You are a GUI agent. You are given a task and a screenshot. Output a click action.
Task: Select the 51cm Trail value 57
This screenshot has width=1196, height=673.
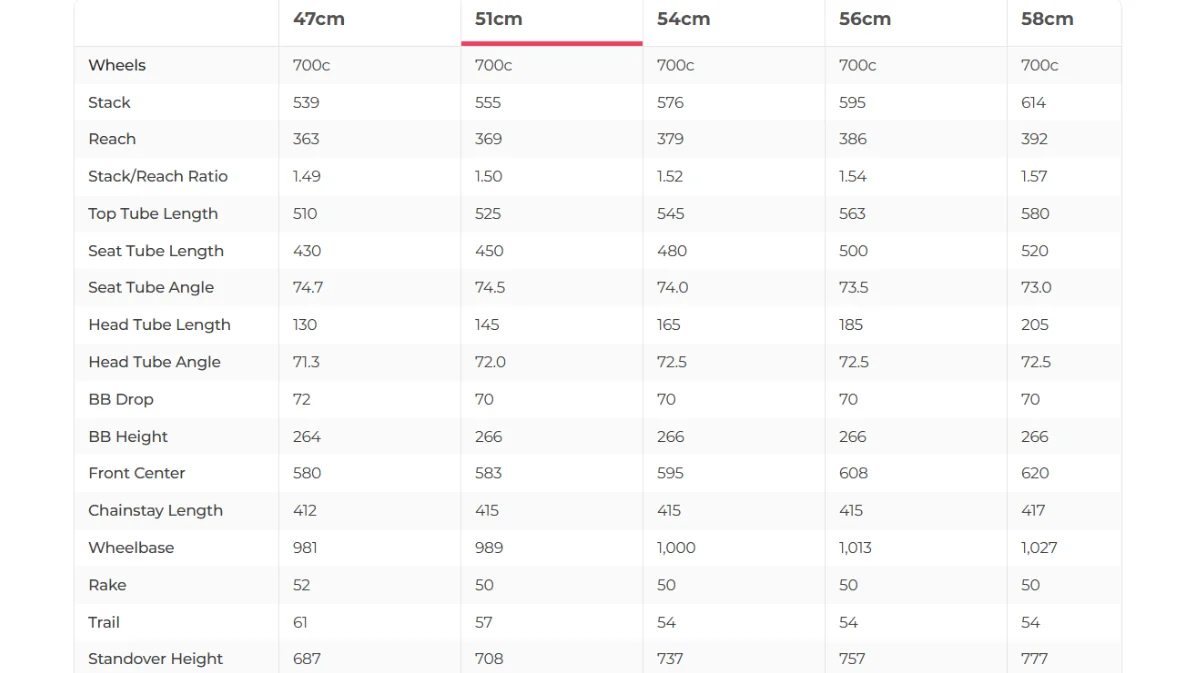click(484, 622)
